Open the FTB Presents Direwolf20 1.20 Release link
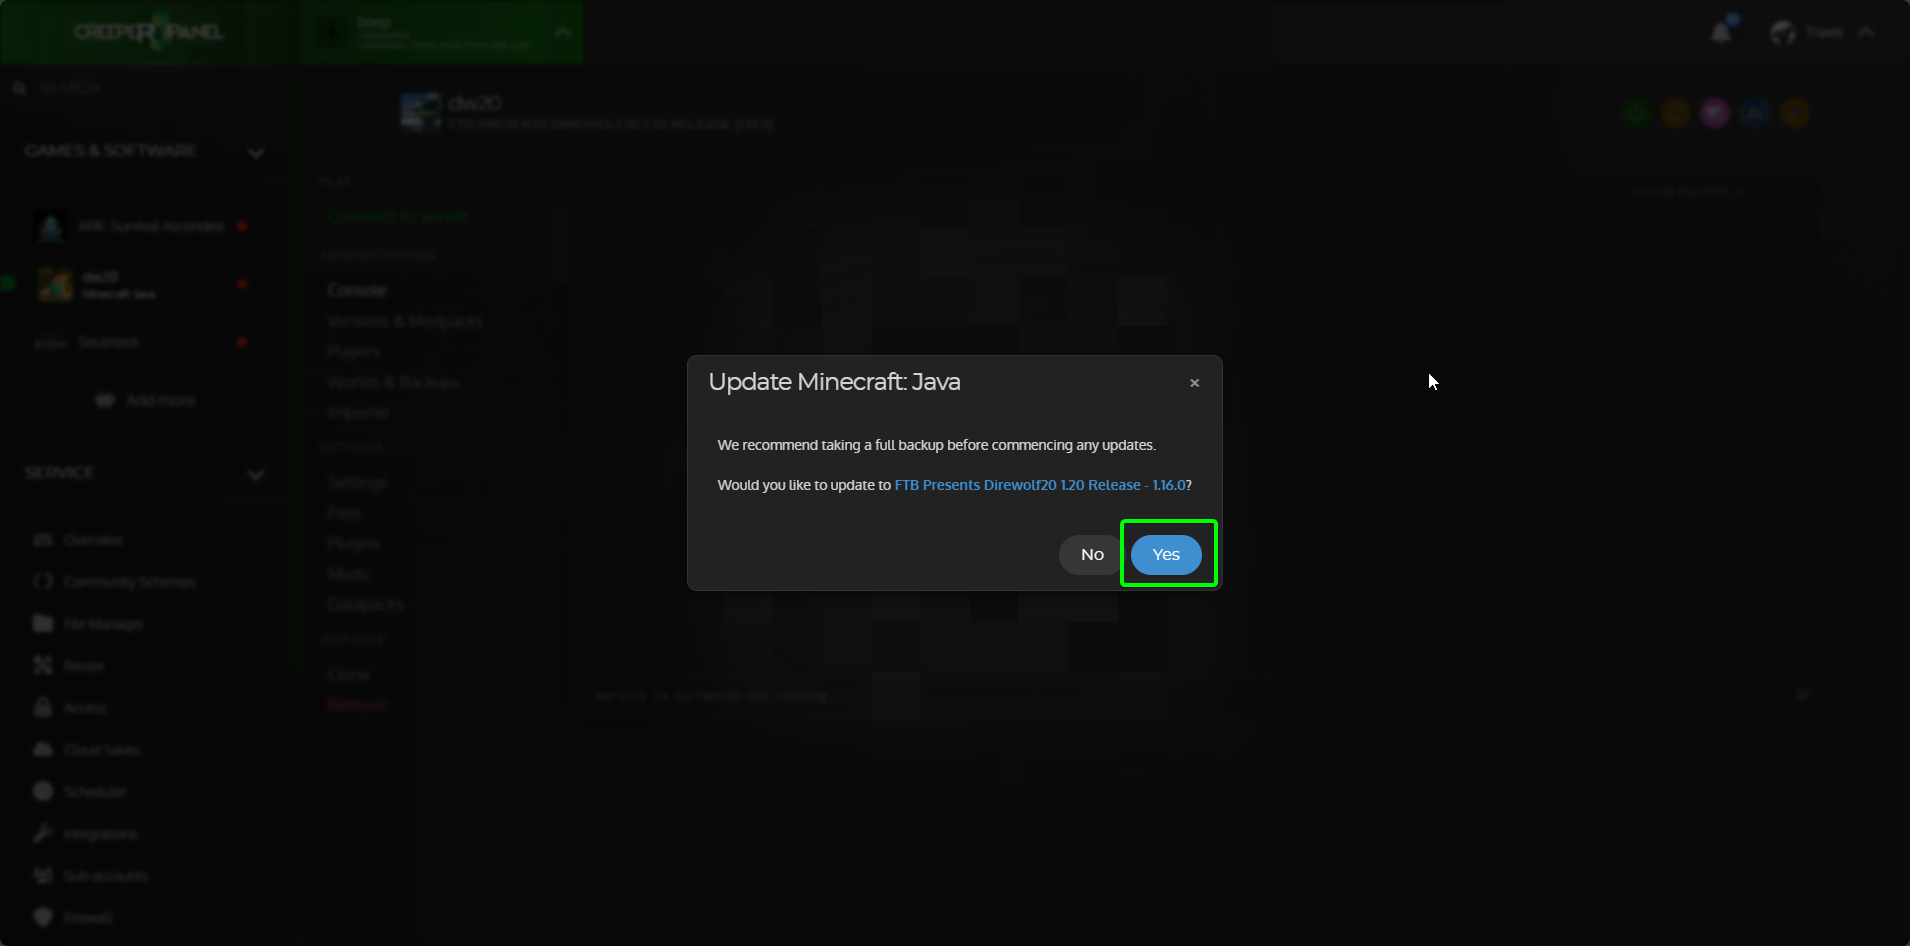This screenshot has height=946, width=1910. coord(1040,485)
